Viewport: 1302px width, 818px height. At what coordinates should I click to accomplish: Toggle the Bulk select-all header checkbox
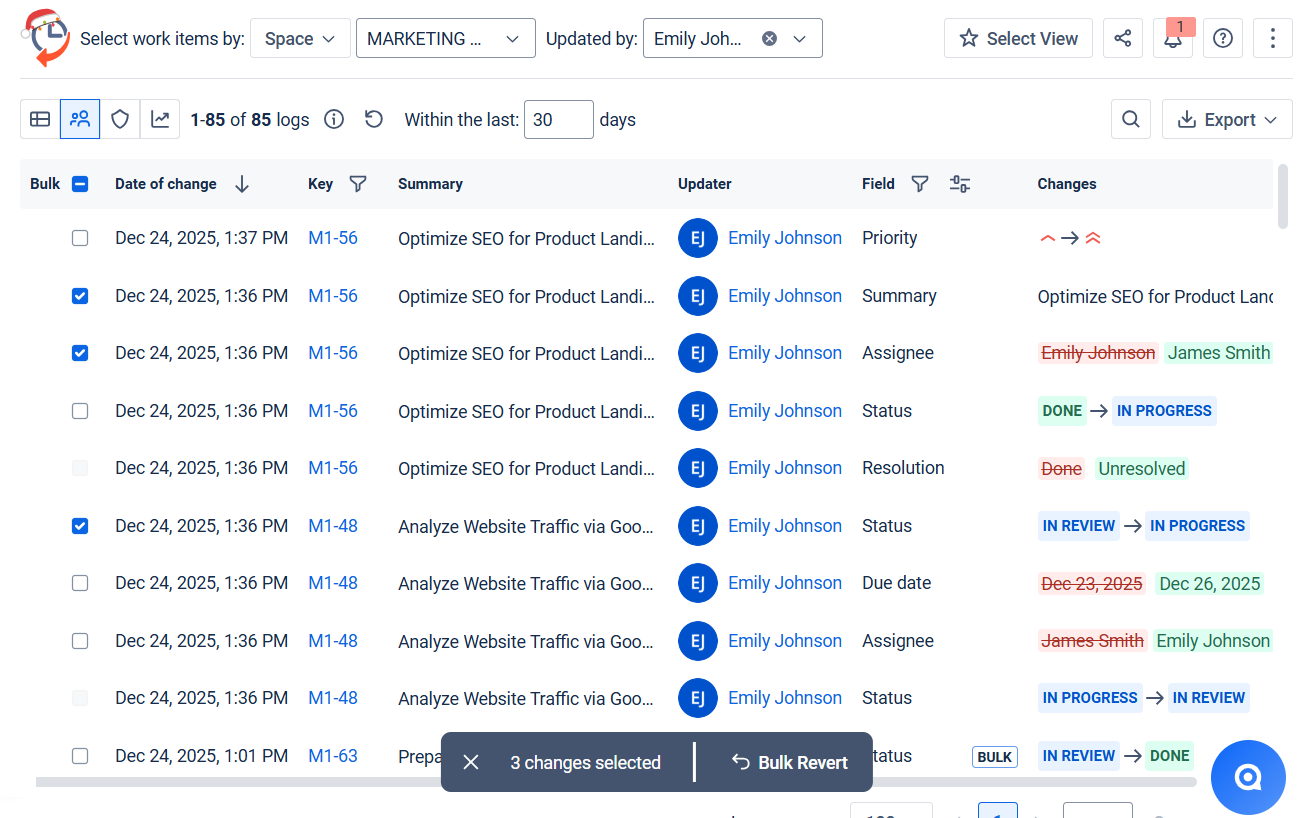81,184
